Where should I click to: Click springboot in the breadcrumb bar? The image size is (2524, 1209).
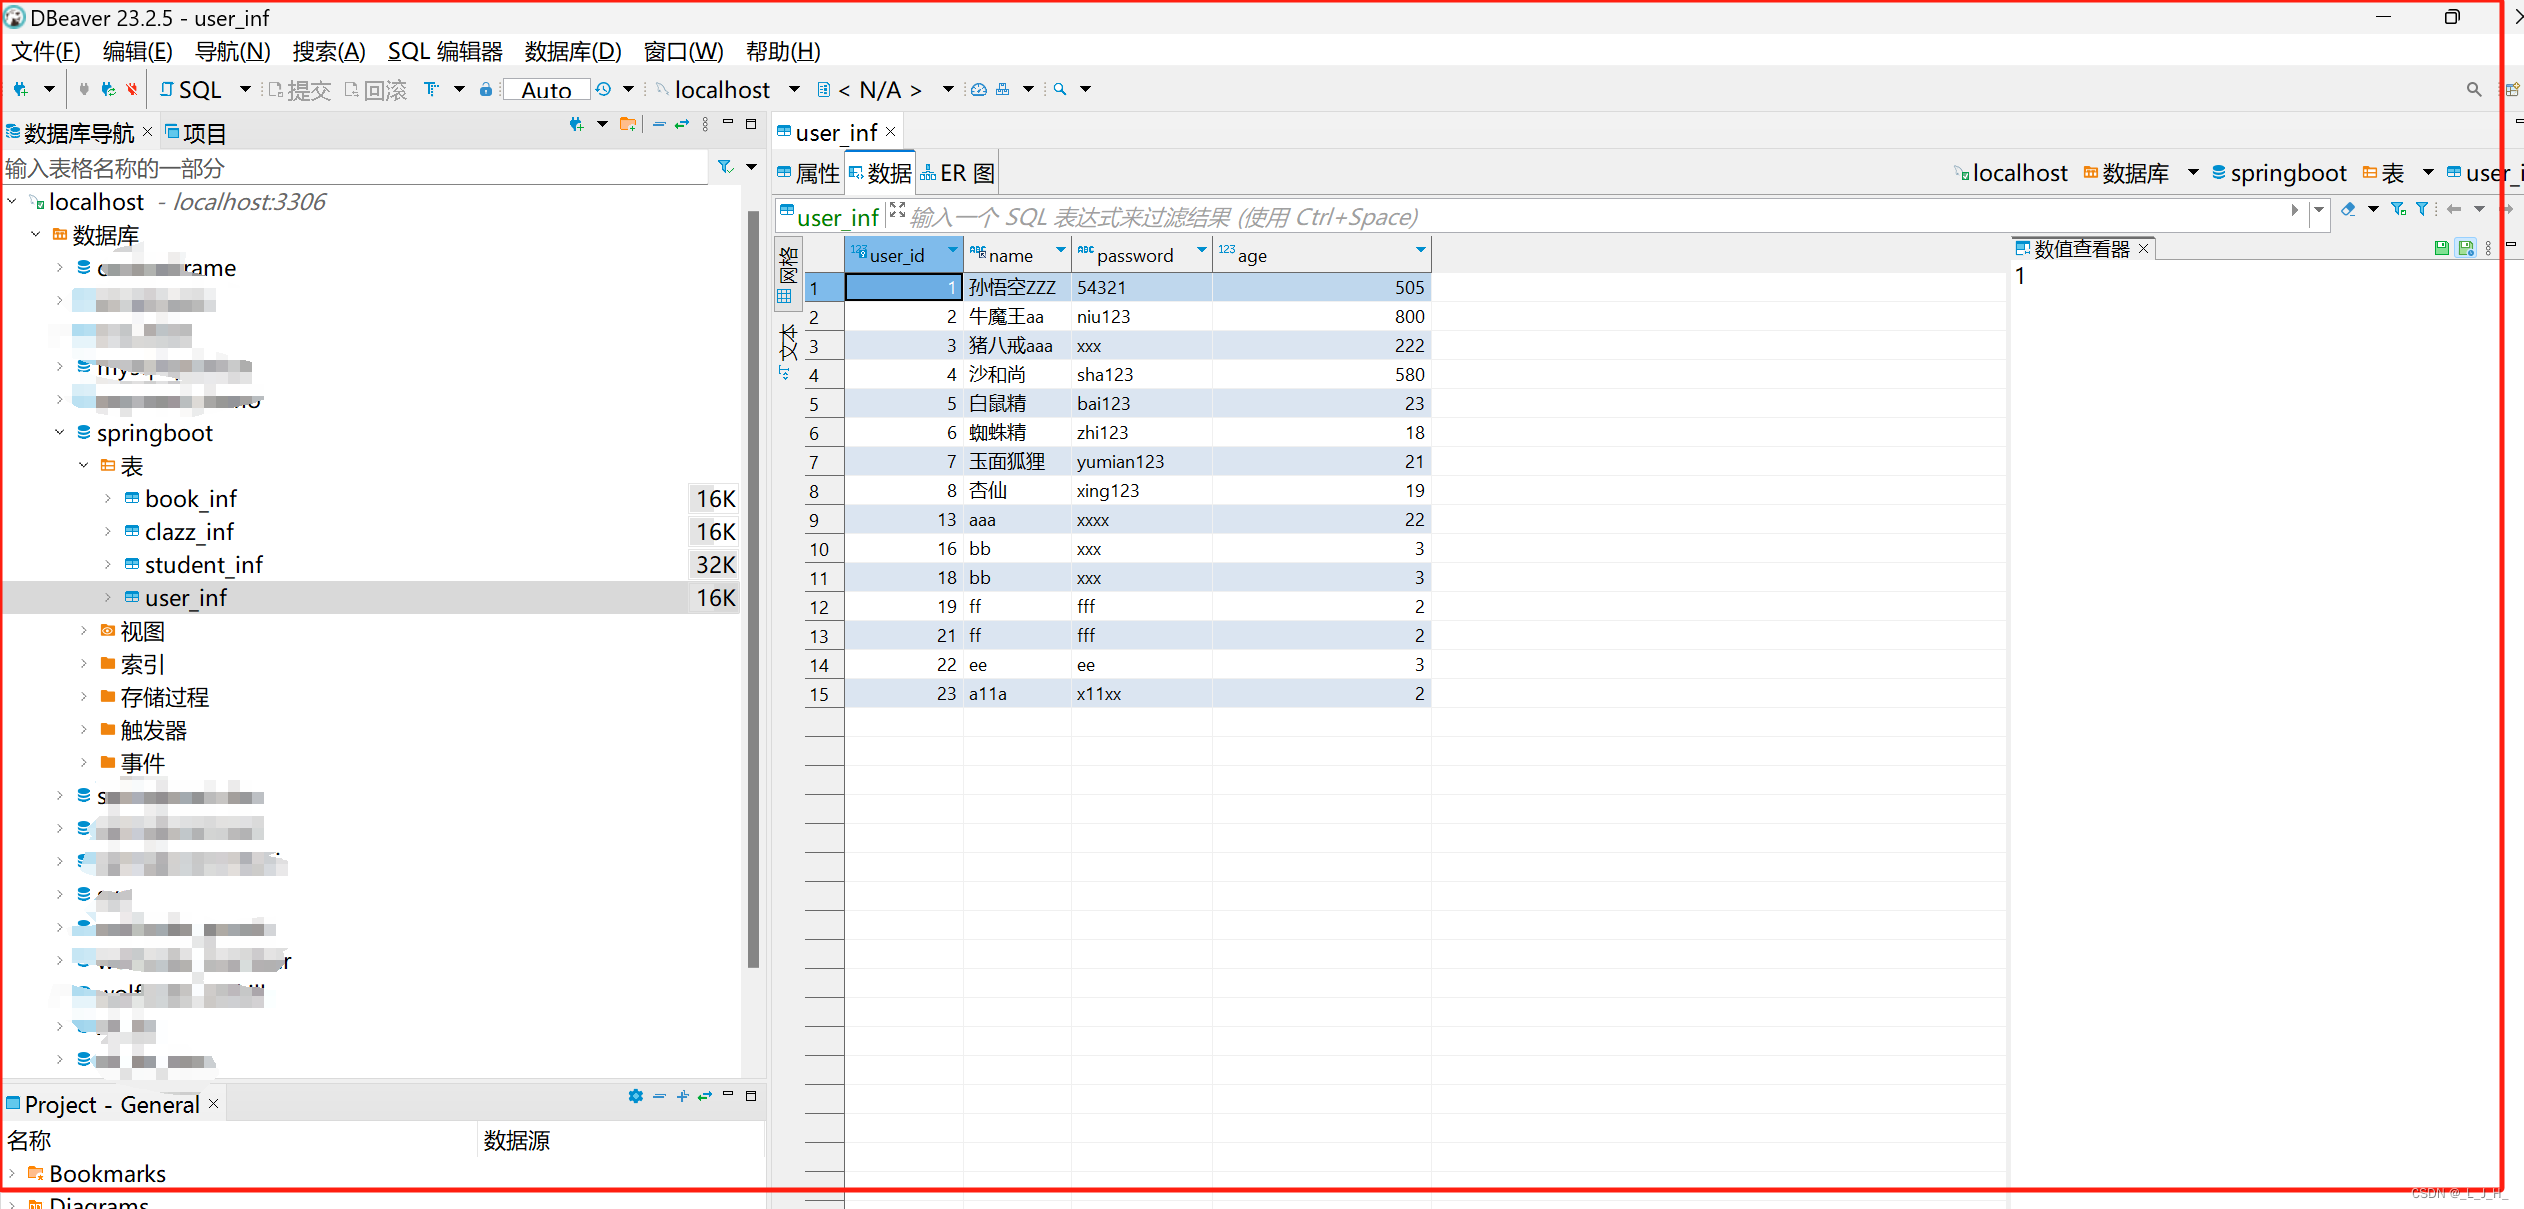coord(2287,173)
